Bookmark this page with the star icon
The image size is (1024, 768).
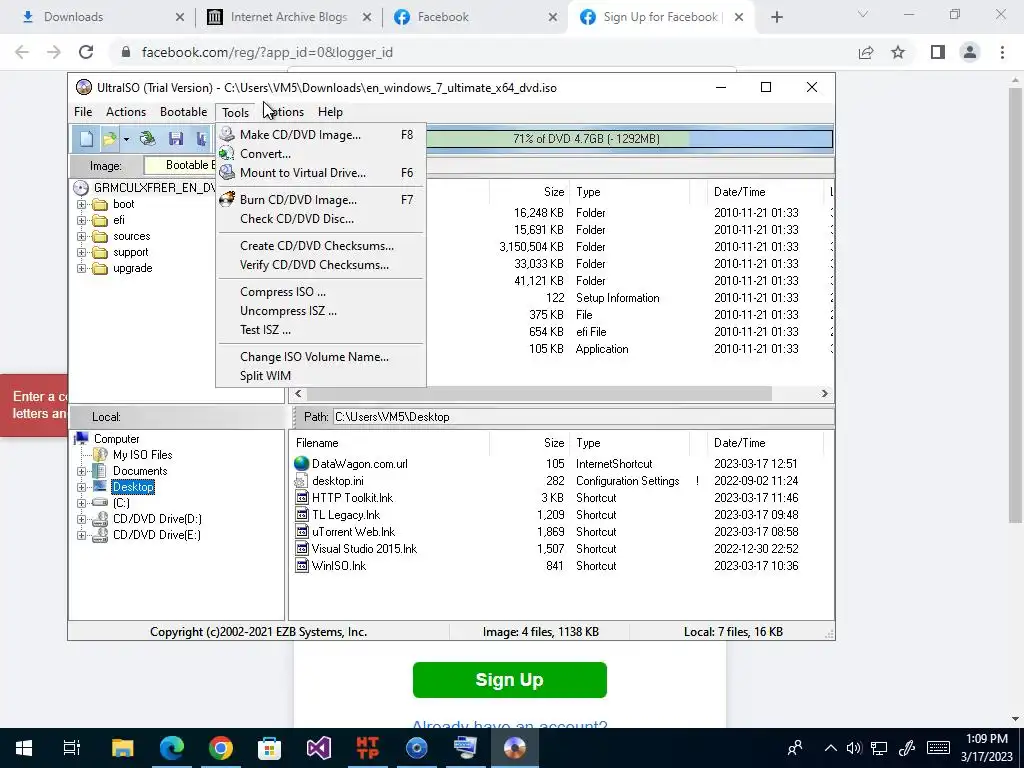tap(898, 52)
